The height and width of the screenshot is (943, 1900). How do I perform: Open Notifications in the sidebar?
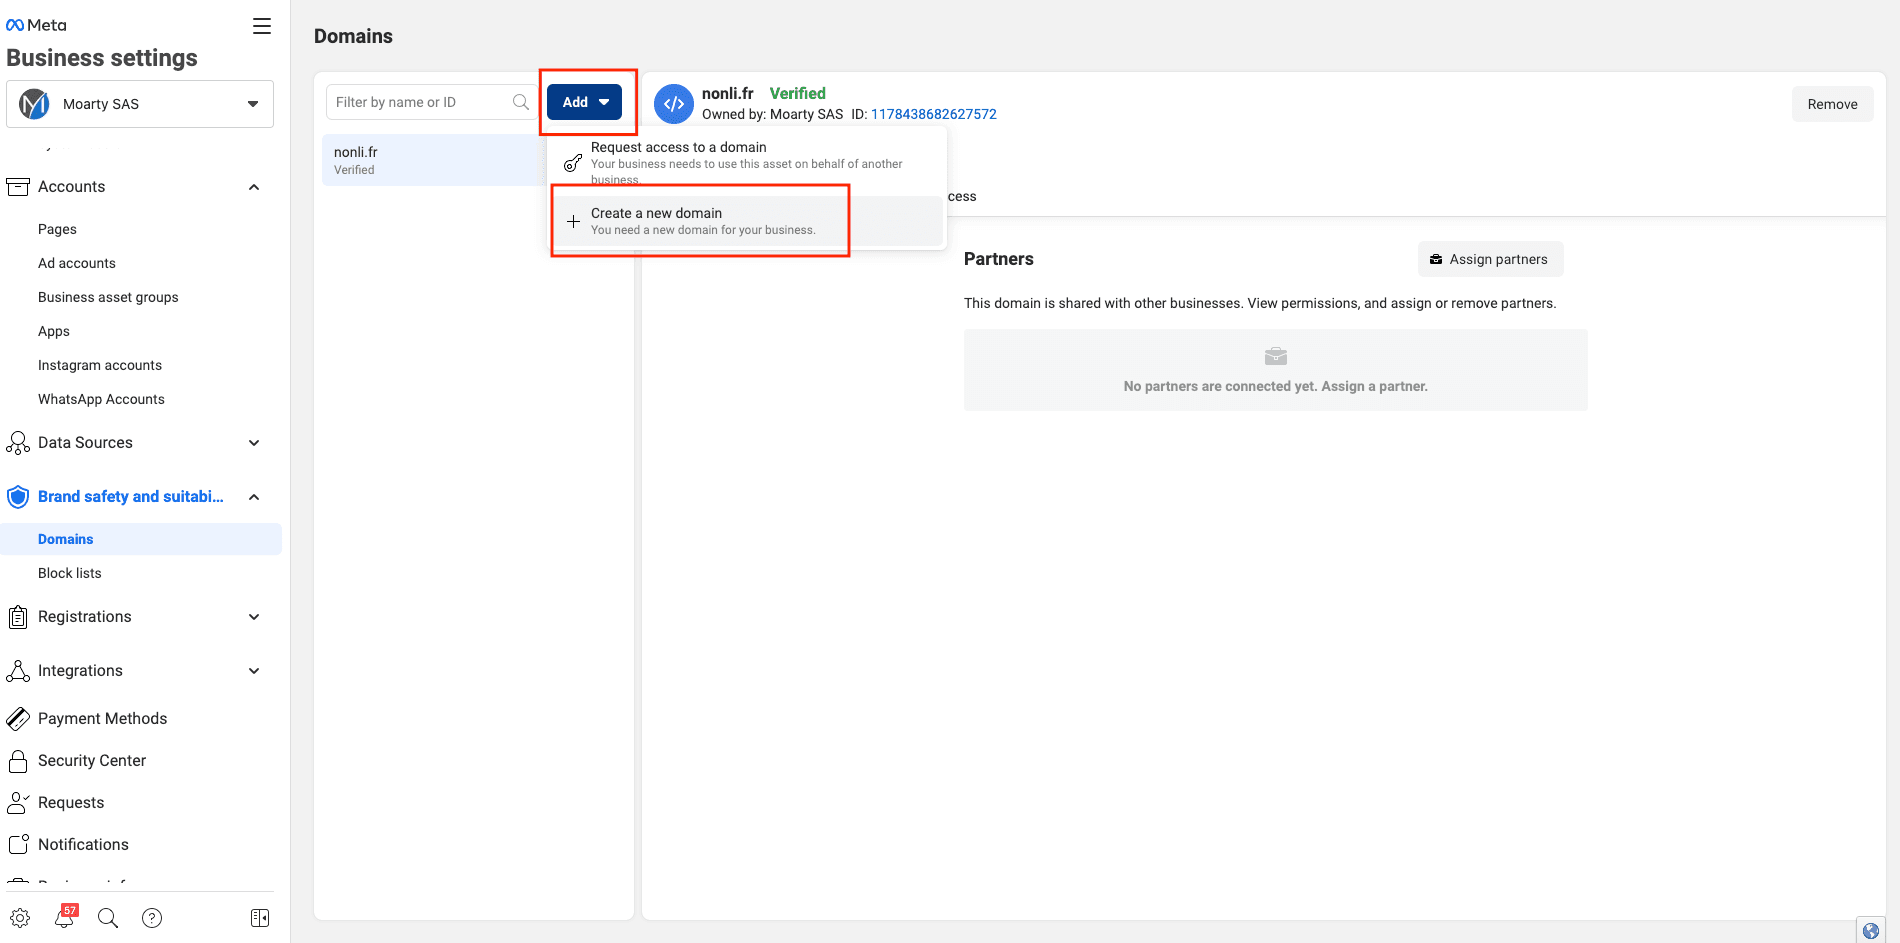[x=83, y=845]
